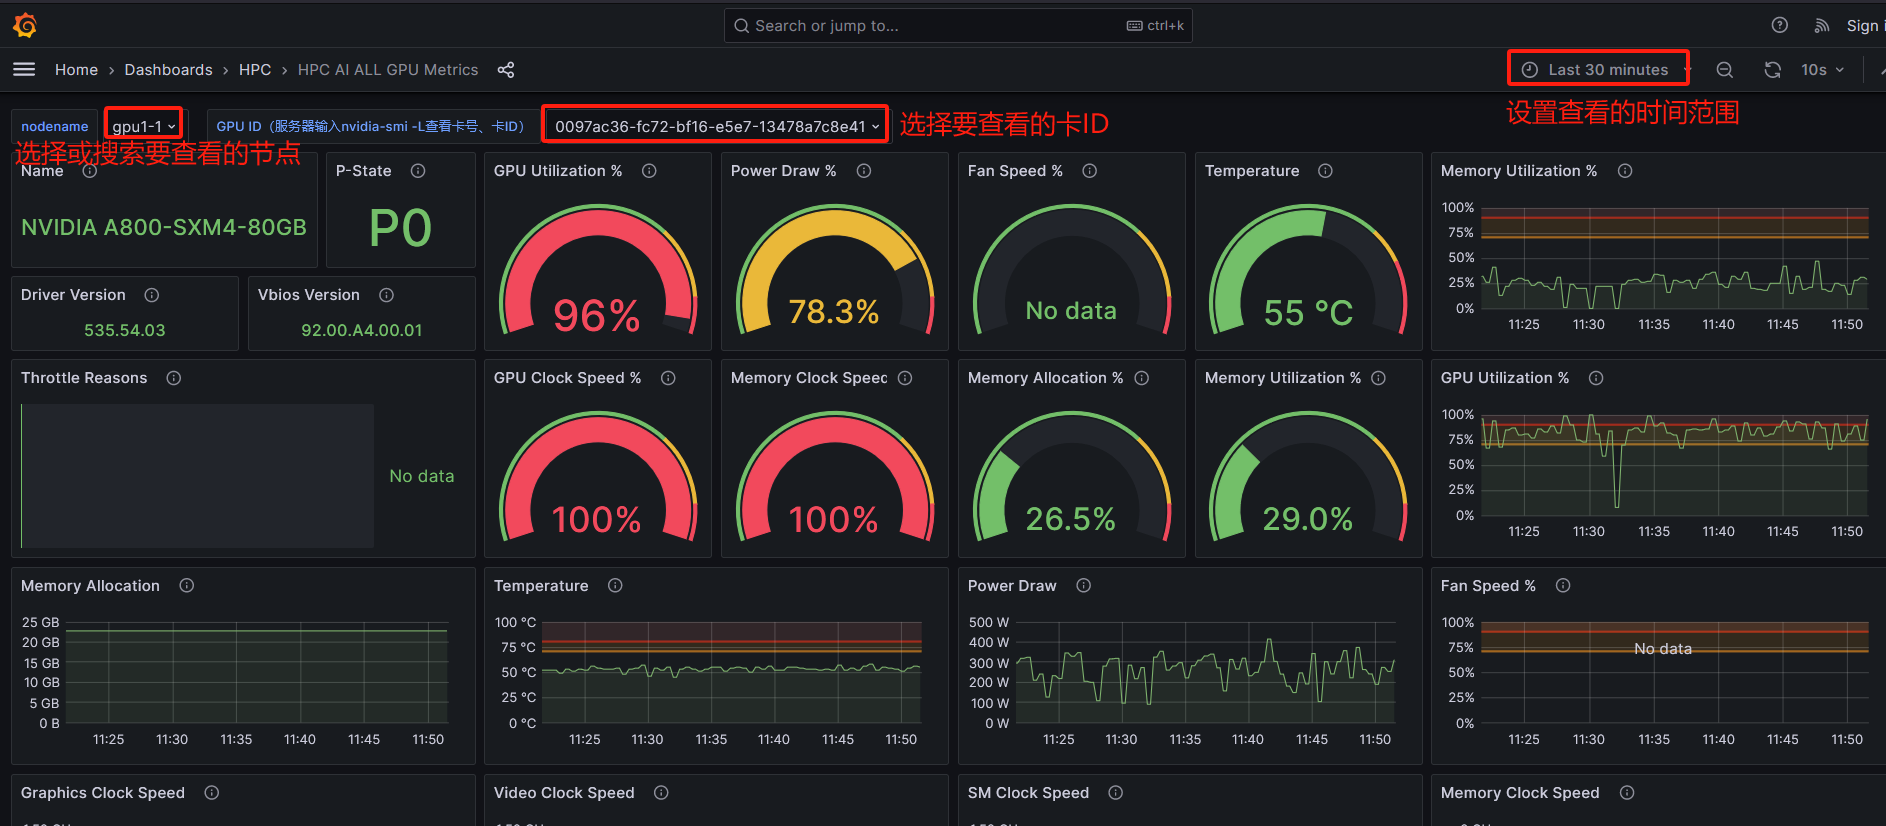Viewport: 1886px width, 826px height.
Task: Show info for Driver Version panel
Action: click(x=152, y=295)
